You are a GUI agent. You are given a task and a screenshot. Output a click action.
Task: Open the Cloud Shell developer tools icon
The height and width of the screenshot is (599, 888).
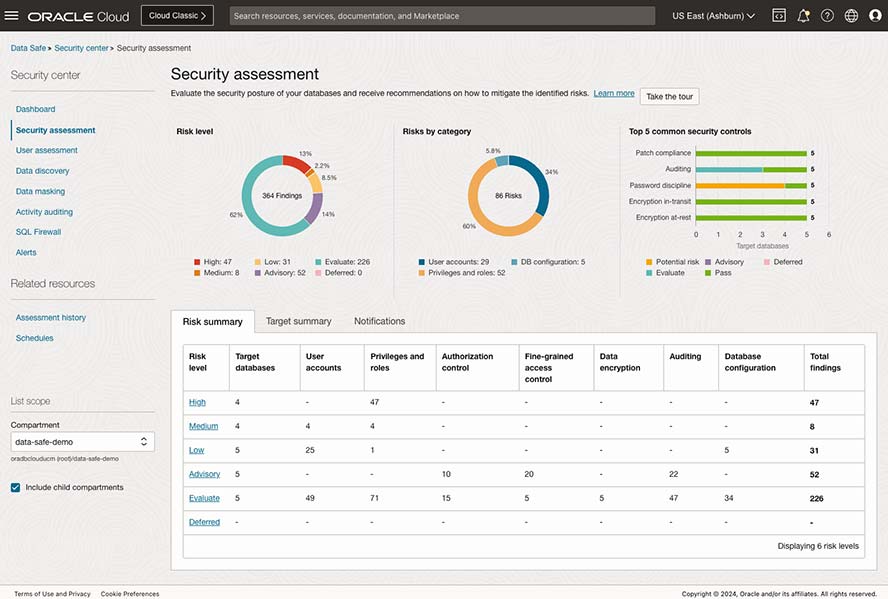pos(778,16)
